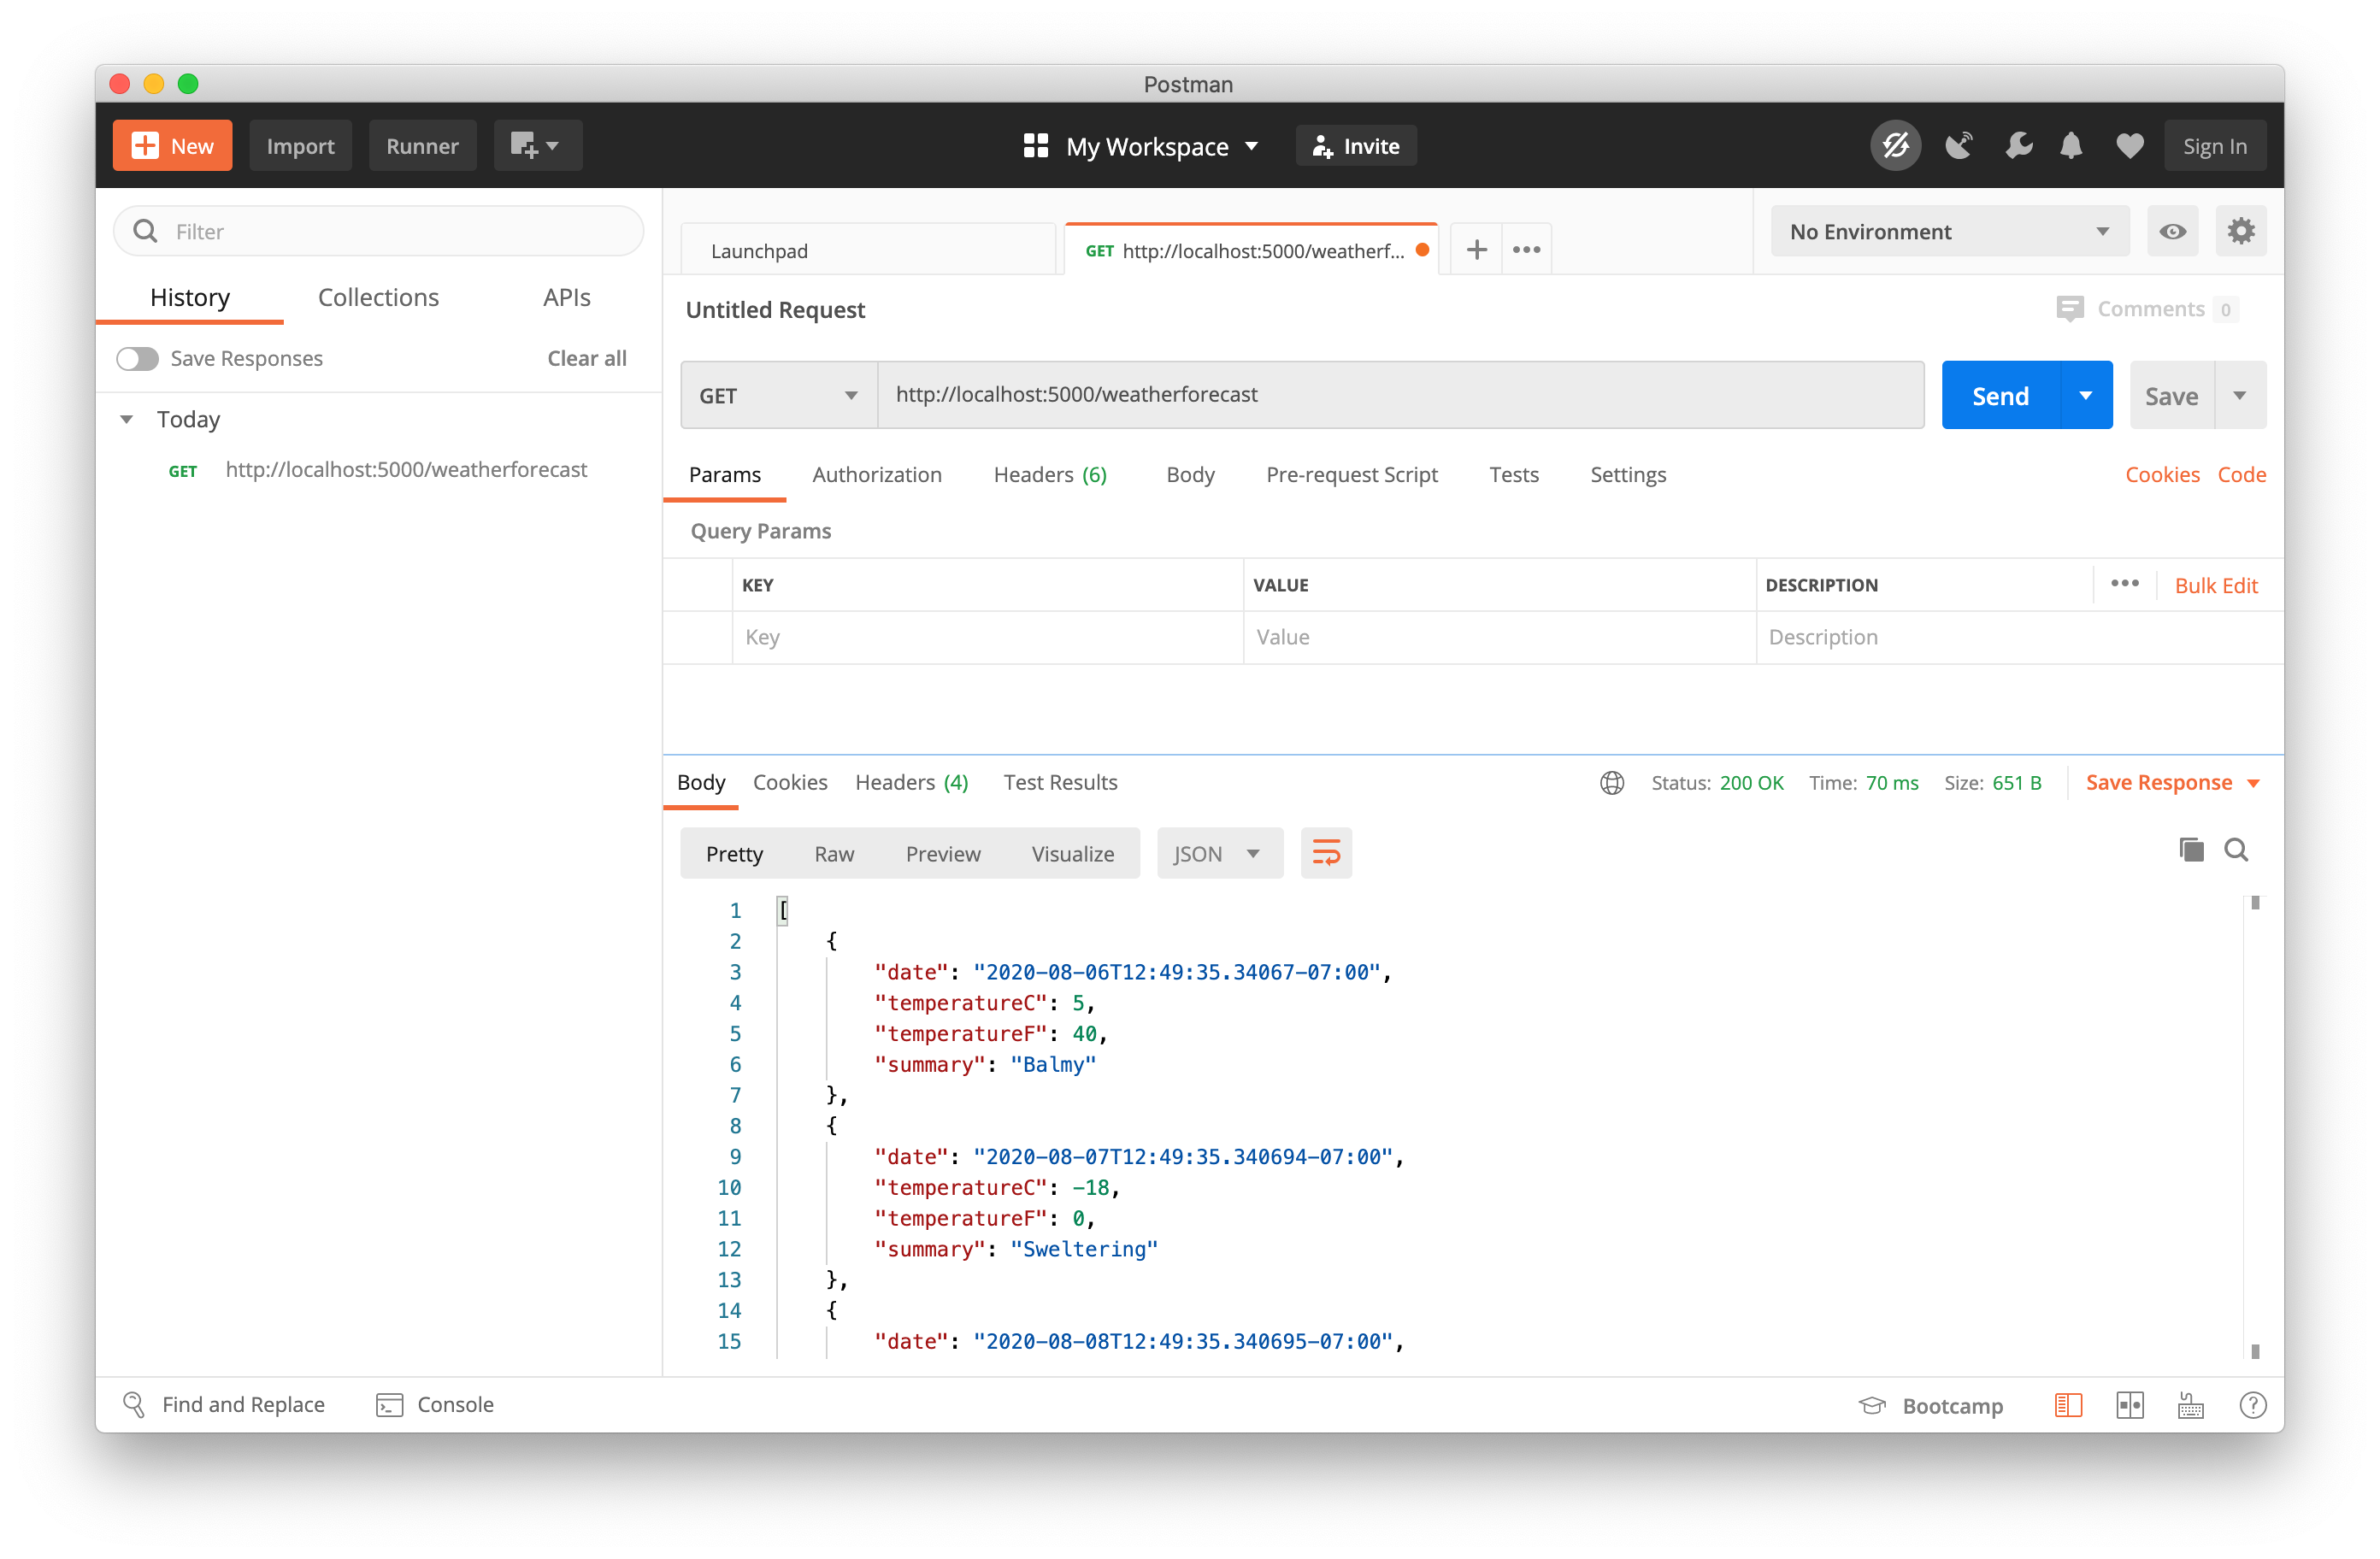The image size is (2380, 1559).
Task: Click the environment quick look eye icon
Action: pos(2172,232)
